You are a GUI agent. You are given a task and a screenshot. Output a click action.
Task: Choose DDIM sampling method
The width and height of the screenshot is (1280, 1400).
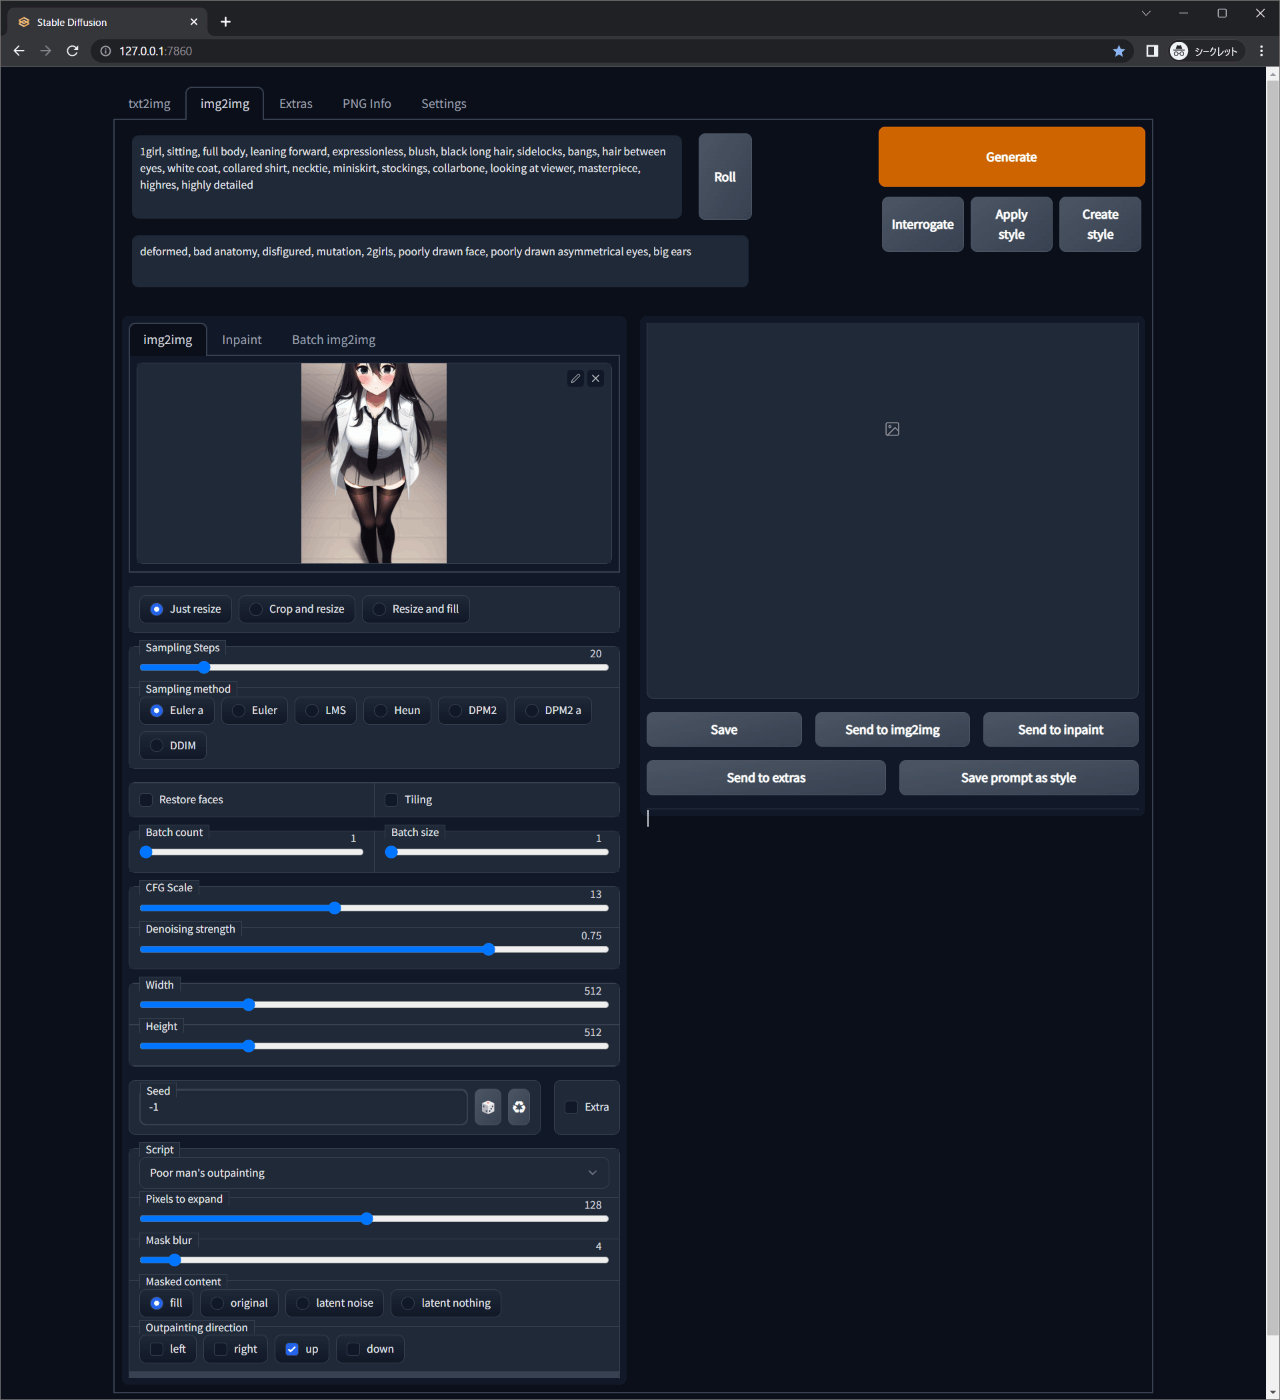tap(173, 746)
